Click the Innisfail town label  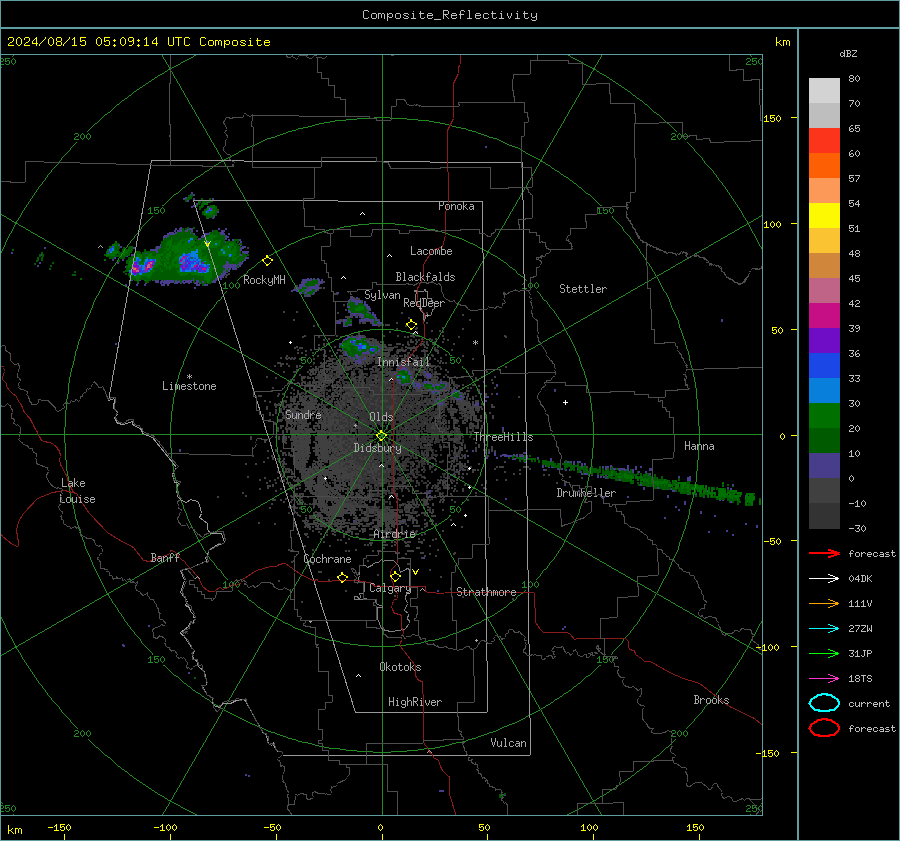(403, 362)
